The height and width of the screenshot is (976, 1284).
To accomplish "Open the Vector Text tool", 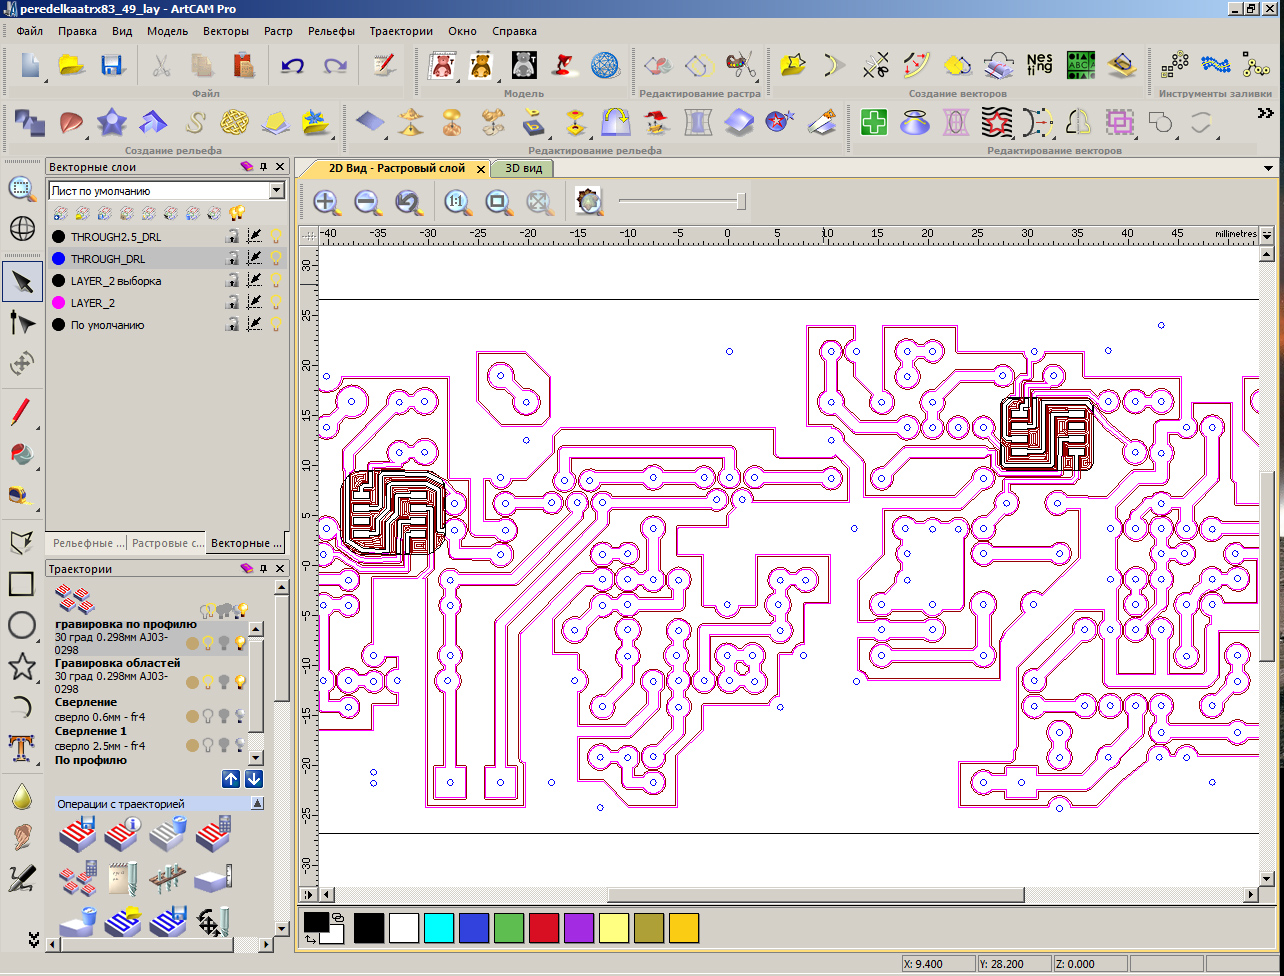I will pos(21,747).
